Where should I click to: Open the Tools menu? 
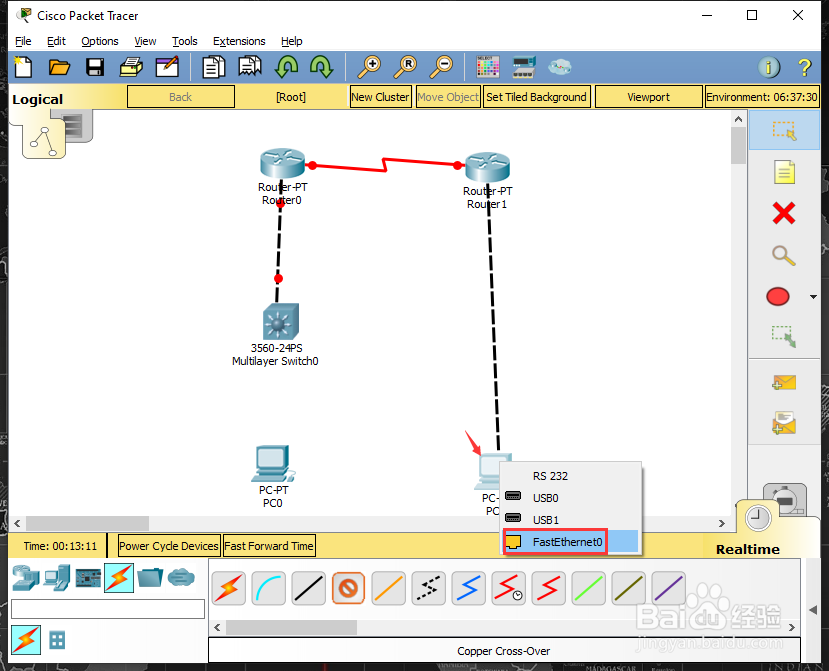pos(185,41)
